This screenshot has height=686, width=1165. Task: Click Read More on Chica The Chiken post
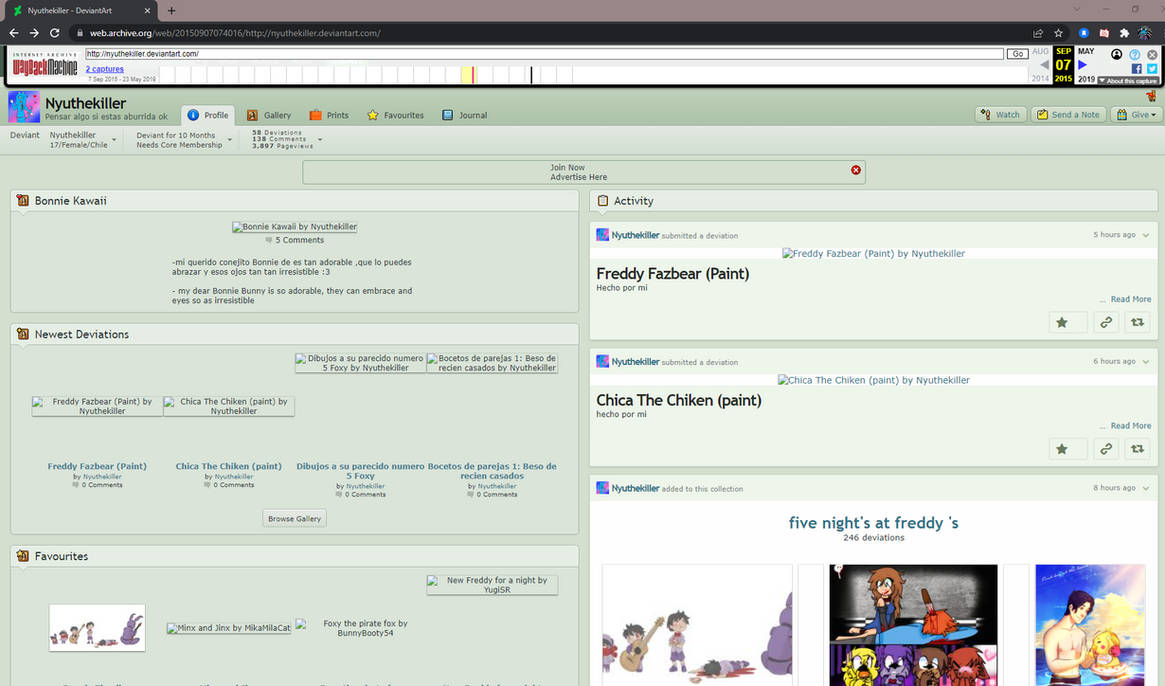[1130, 426]
